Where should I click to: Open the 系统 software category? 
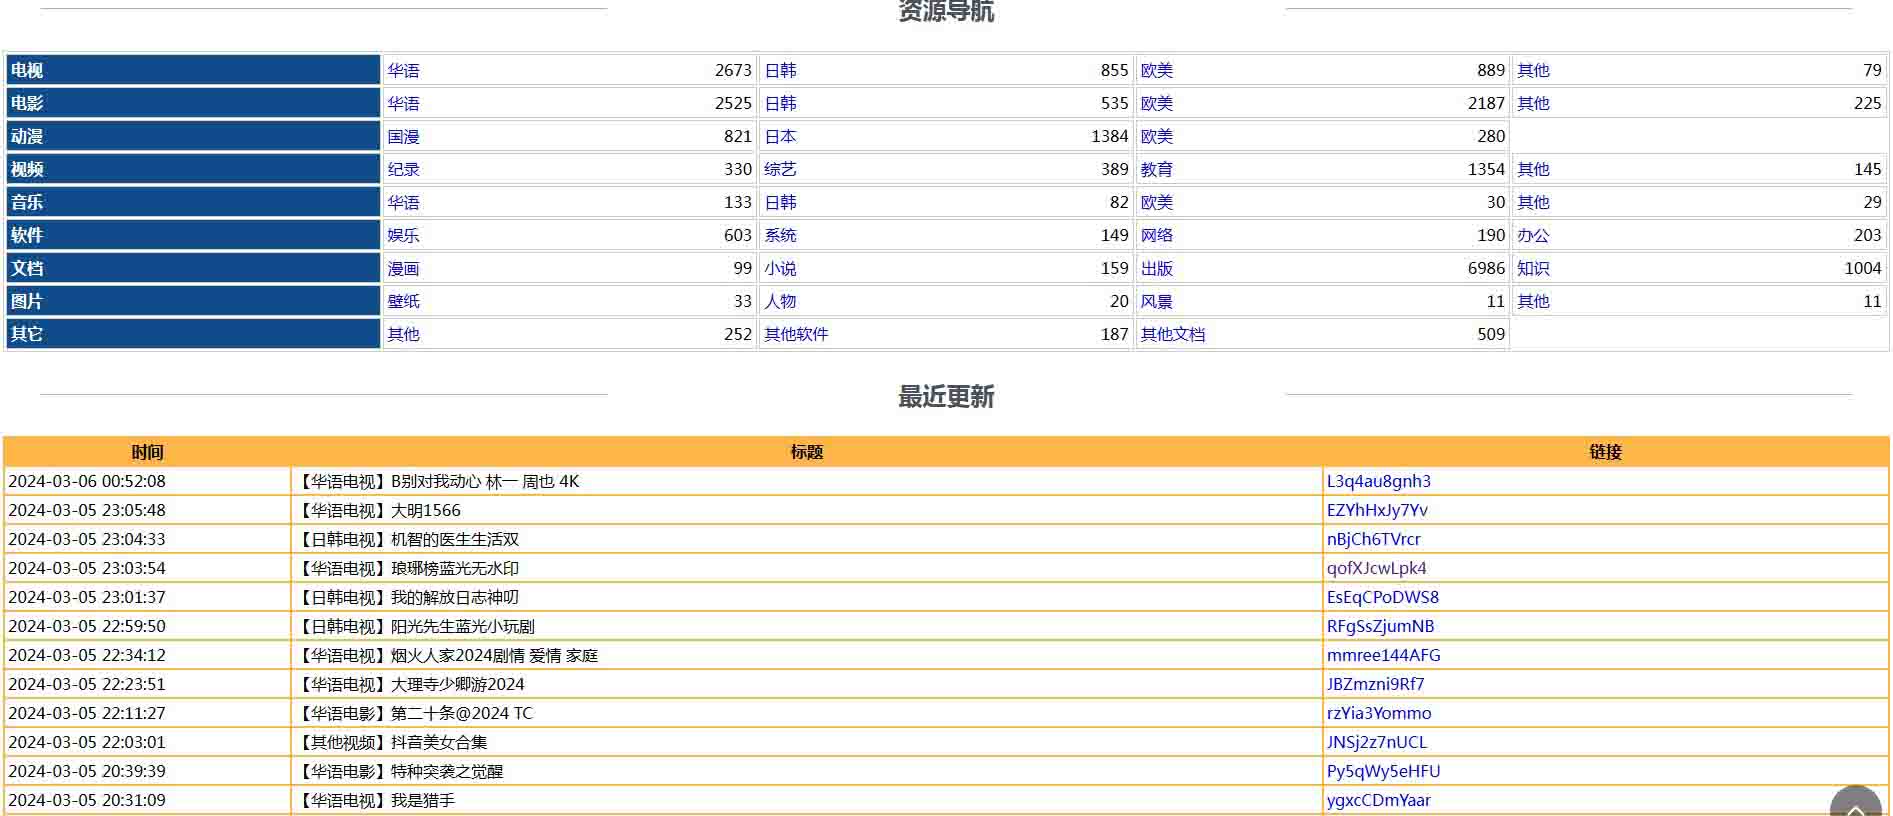click(780, 235)
